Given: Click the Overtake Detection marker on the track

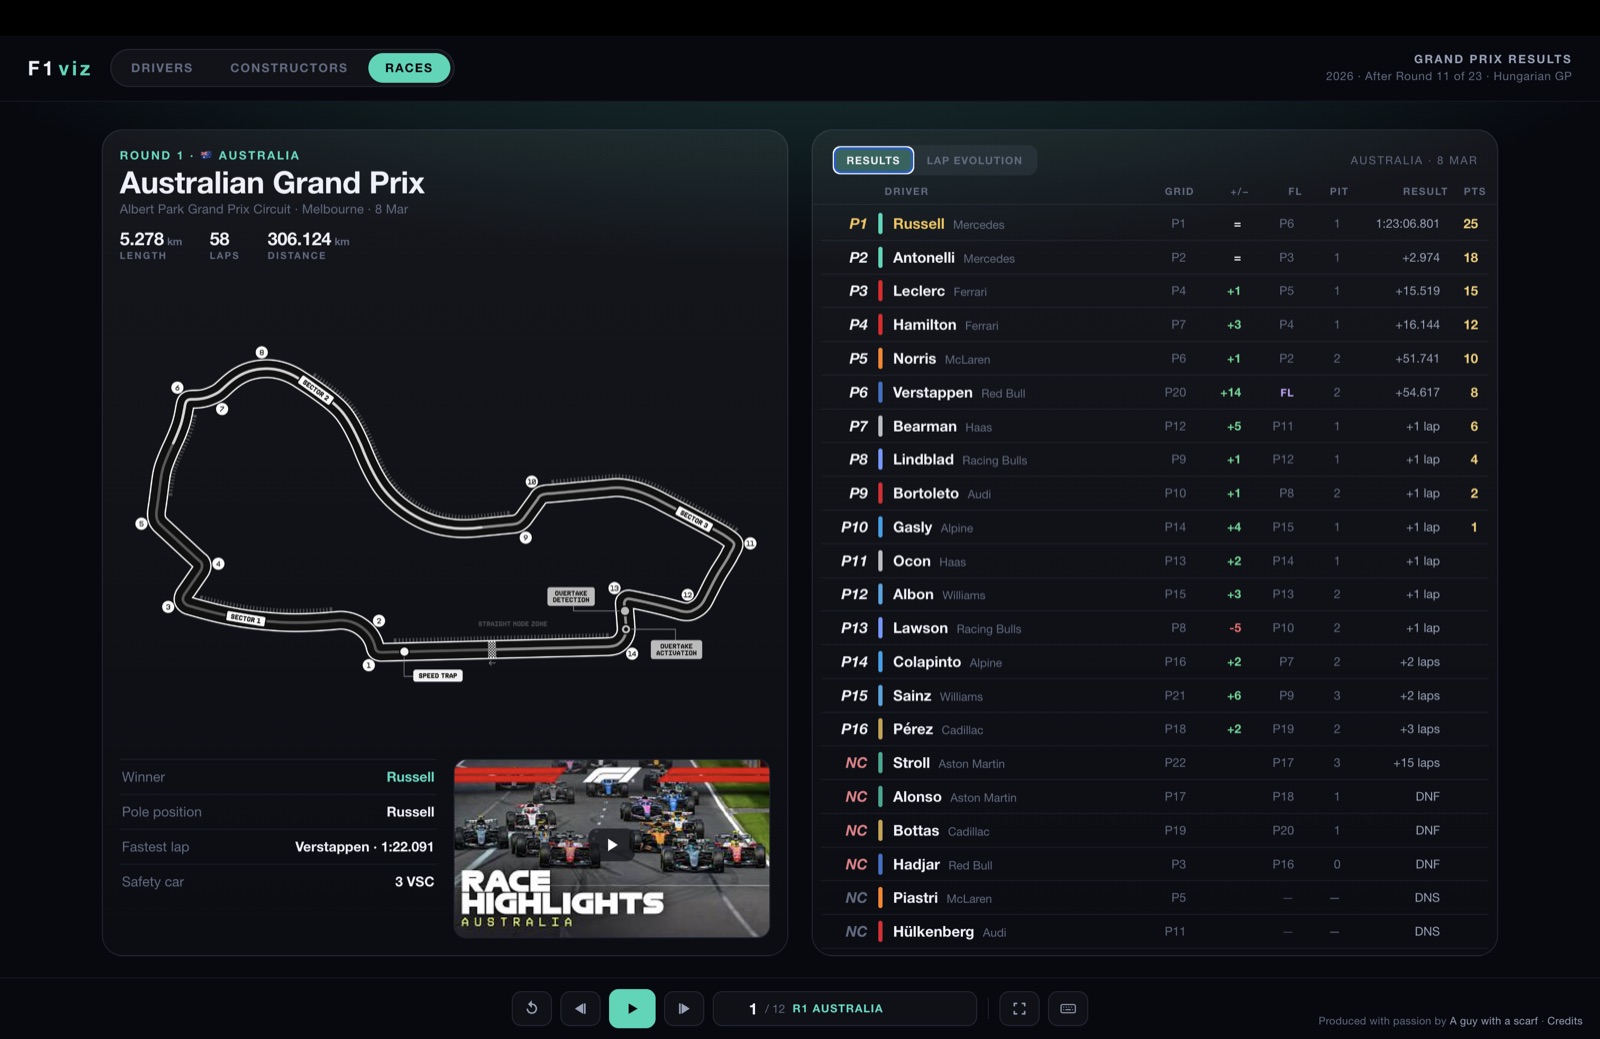Looking at the screenshot, I should (x=571, y=596).
